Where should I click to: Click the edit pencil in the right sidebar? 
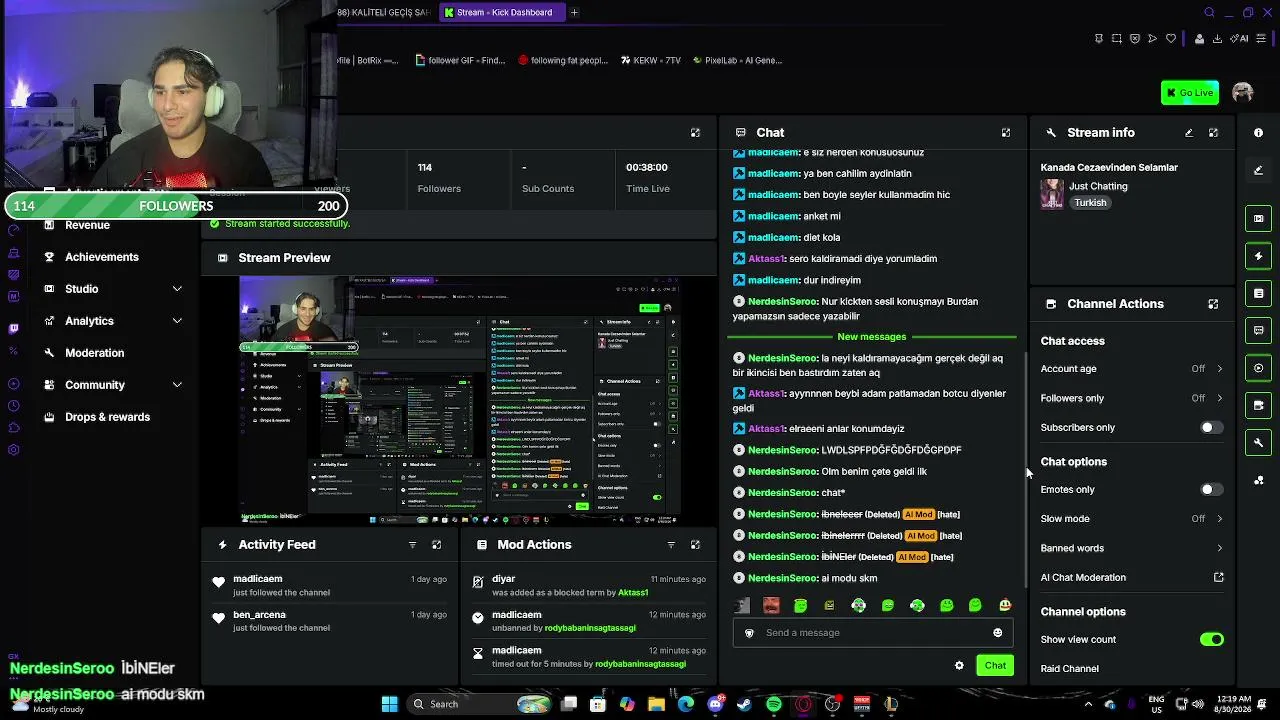click(1258, 170)
